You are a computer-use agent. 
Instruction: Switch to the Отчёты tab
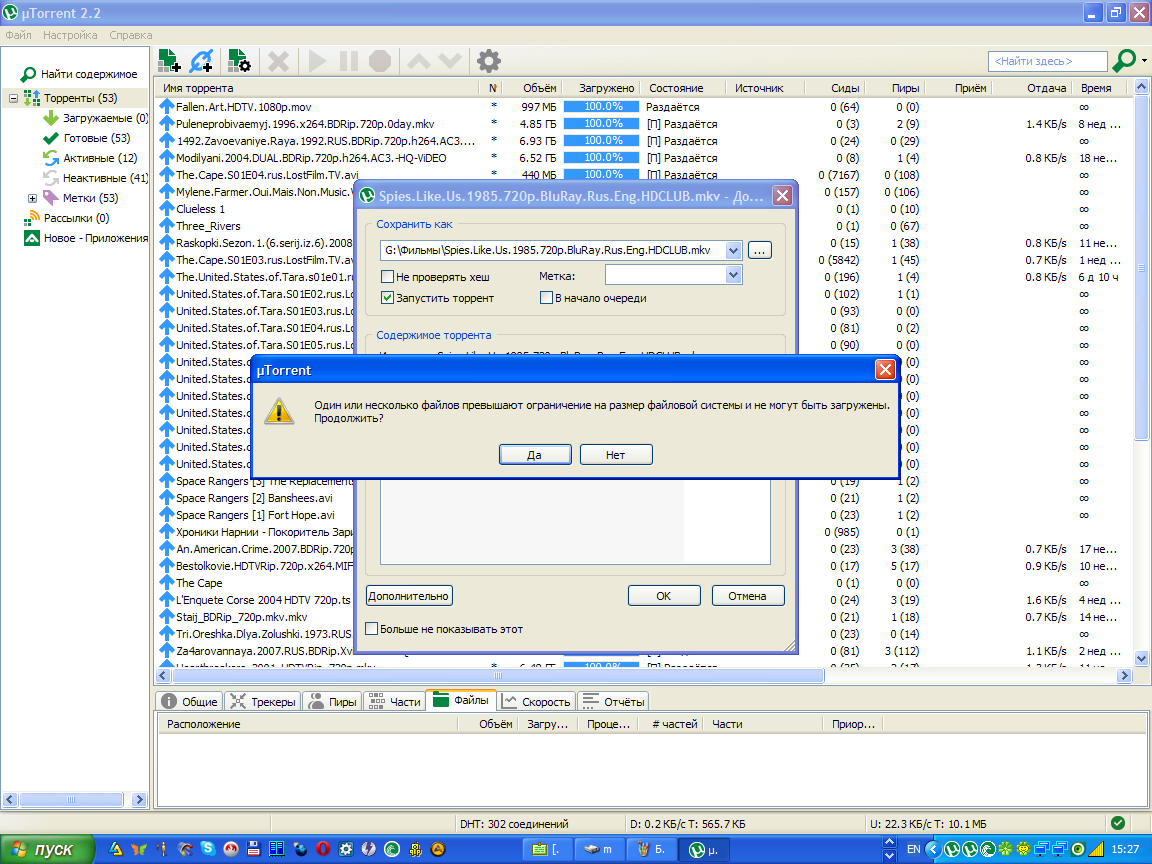(x=613, y=702)
